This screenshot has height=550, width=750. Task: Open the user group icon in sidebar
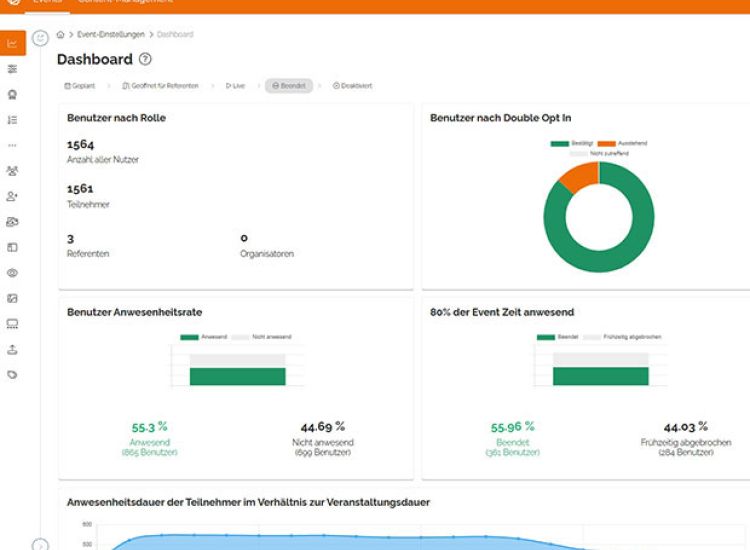[12, 171]
